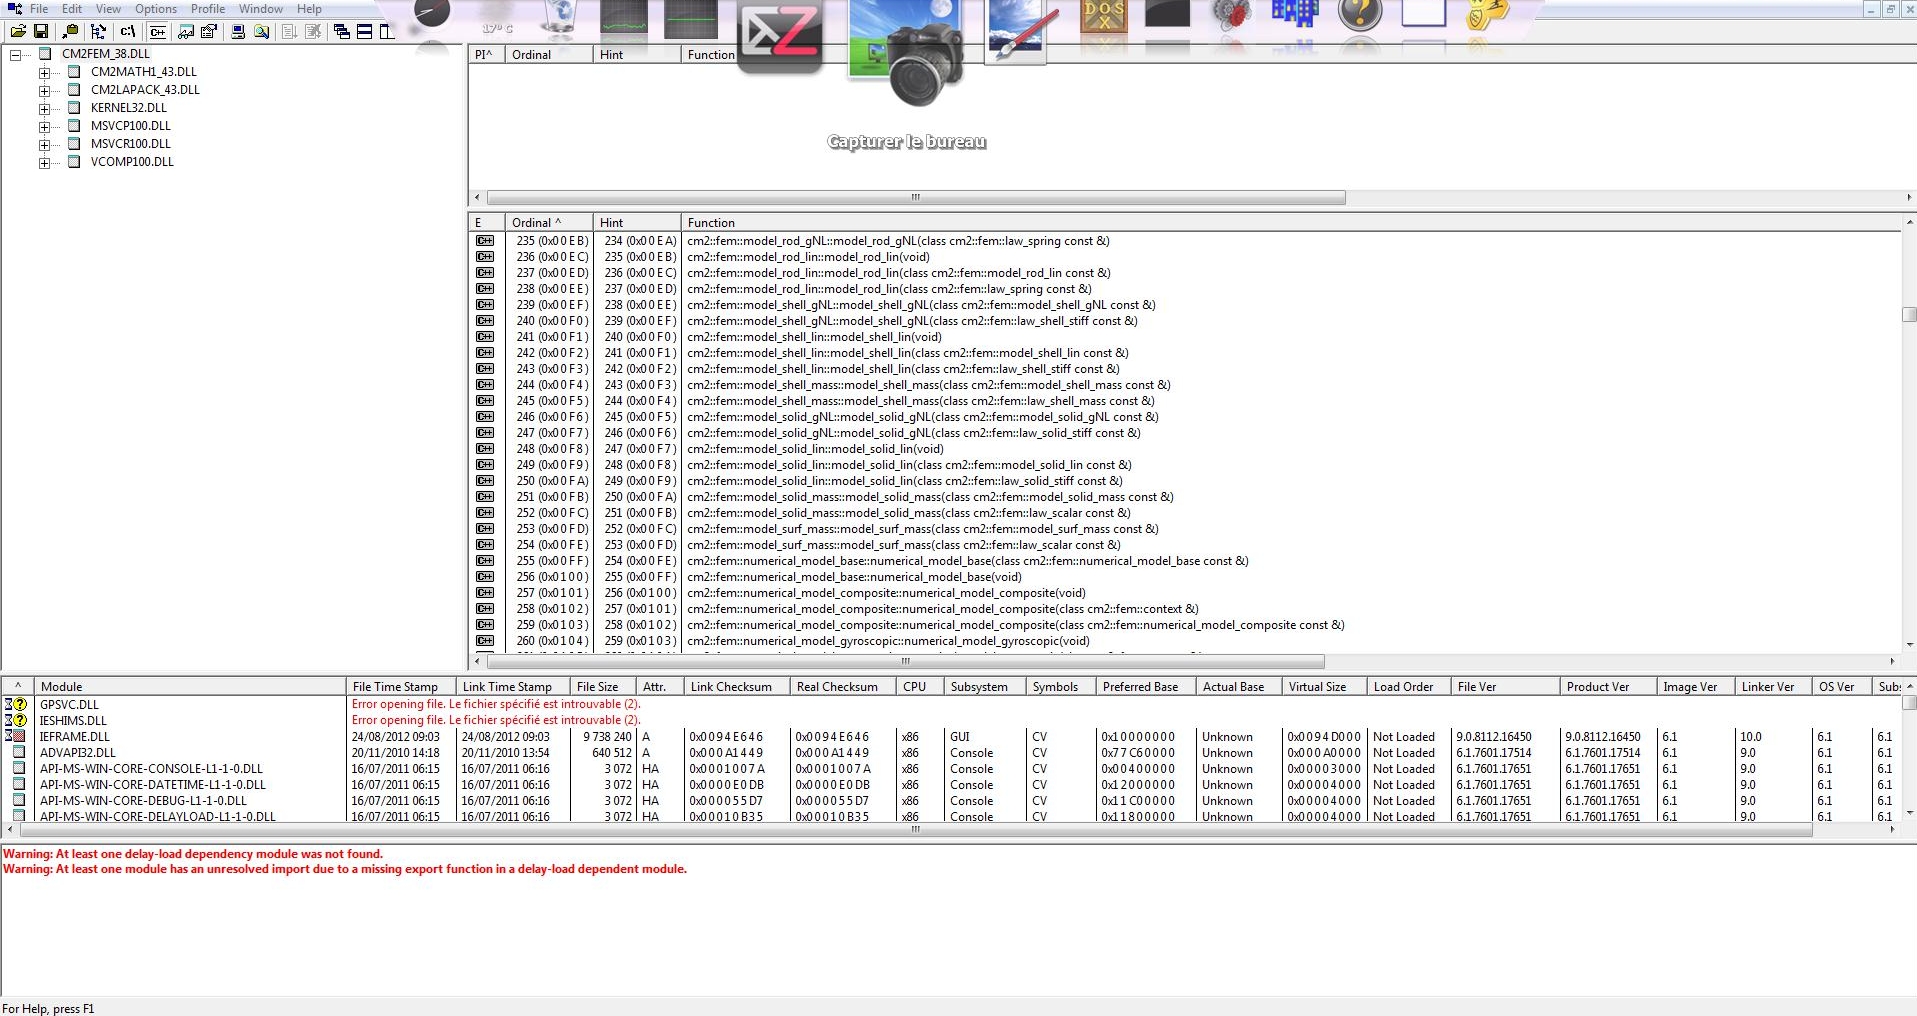Viewport: 1917px width, 1016px height.
Task: Click the terminal Z dock icon
Action: coord(780,37)
